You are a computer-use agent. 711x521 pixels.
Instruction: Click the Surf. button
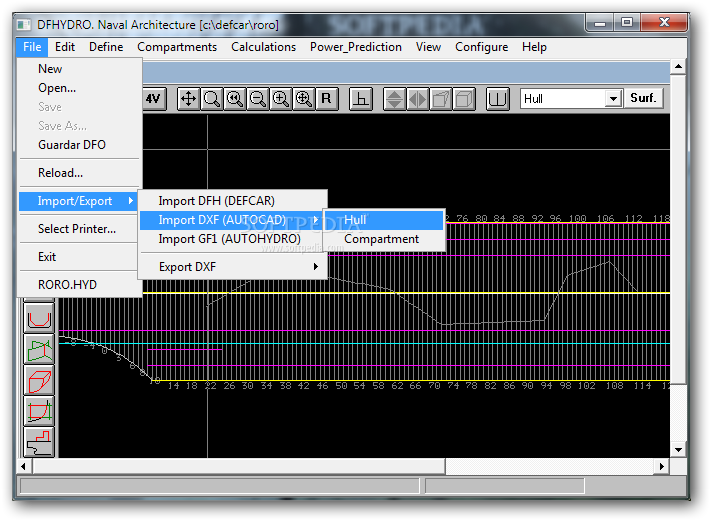pos(643,98)
